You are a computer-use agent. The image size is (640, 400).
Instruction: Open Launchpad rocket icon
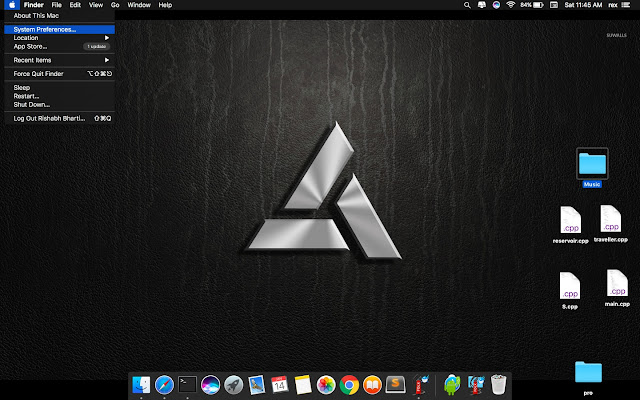point(233,384)
